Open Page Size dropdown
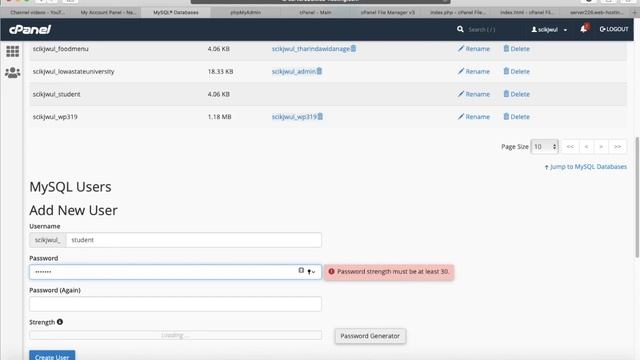The height and width of the screenshot is (360, 640). pos(544,147)
